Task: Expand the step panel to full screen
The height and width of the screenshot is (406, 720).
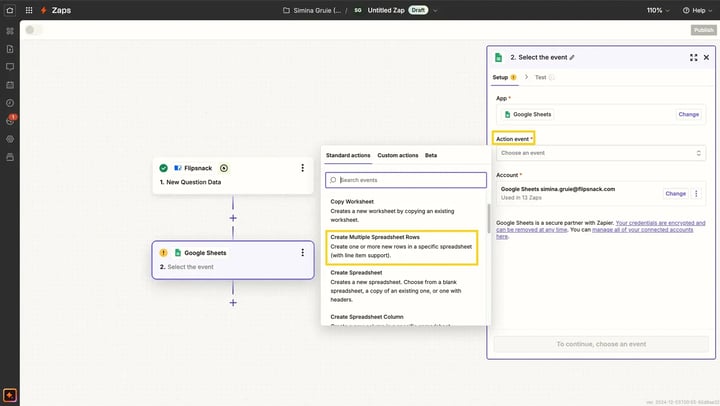Action: click(693, 57)
